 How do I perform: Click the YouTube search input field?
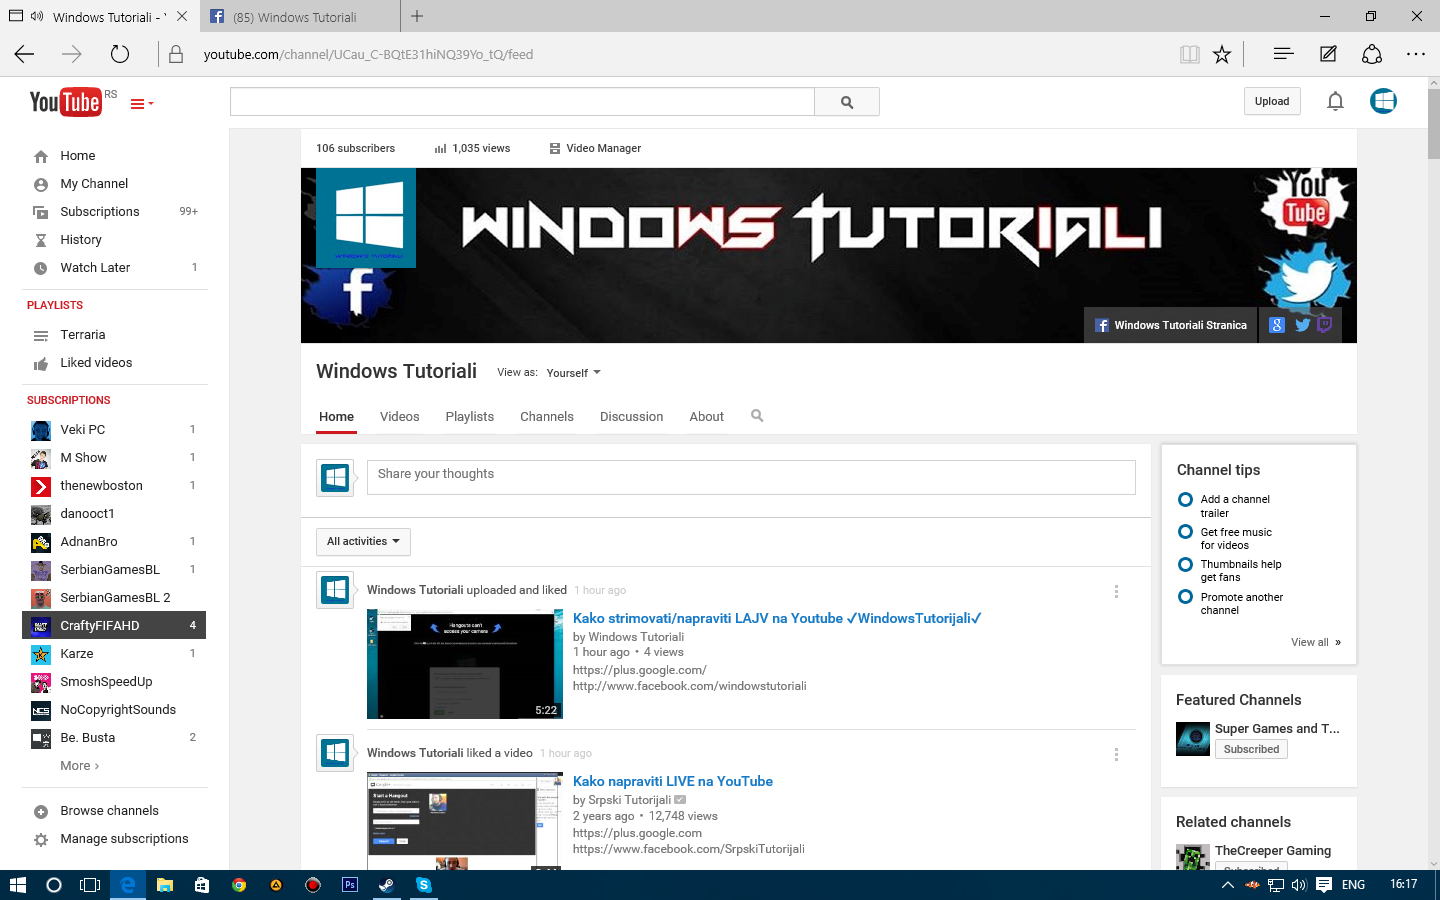(522, 102)
